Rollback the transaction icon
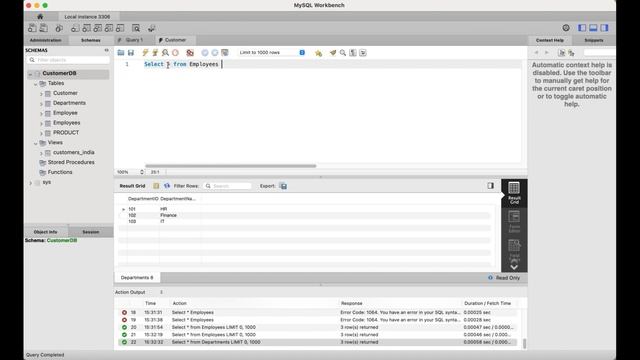 [215, 53]
